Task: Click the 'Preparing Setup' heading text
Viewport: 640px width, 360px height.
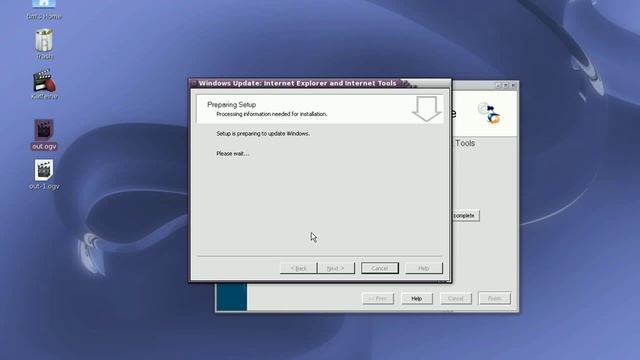Action: (x=231, y=104)
